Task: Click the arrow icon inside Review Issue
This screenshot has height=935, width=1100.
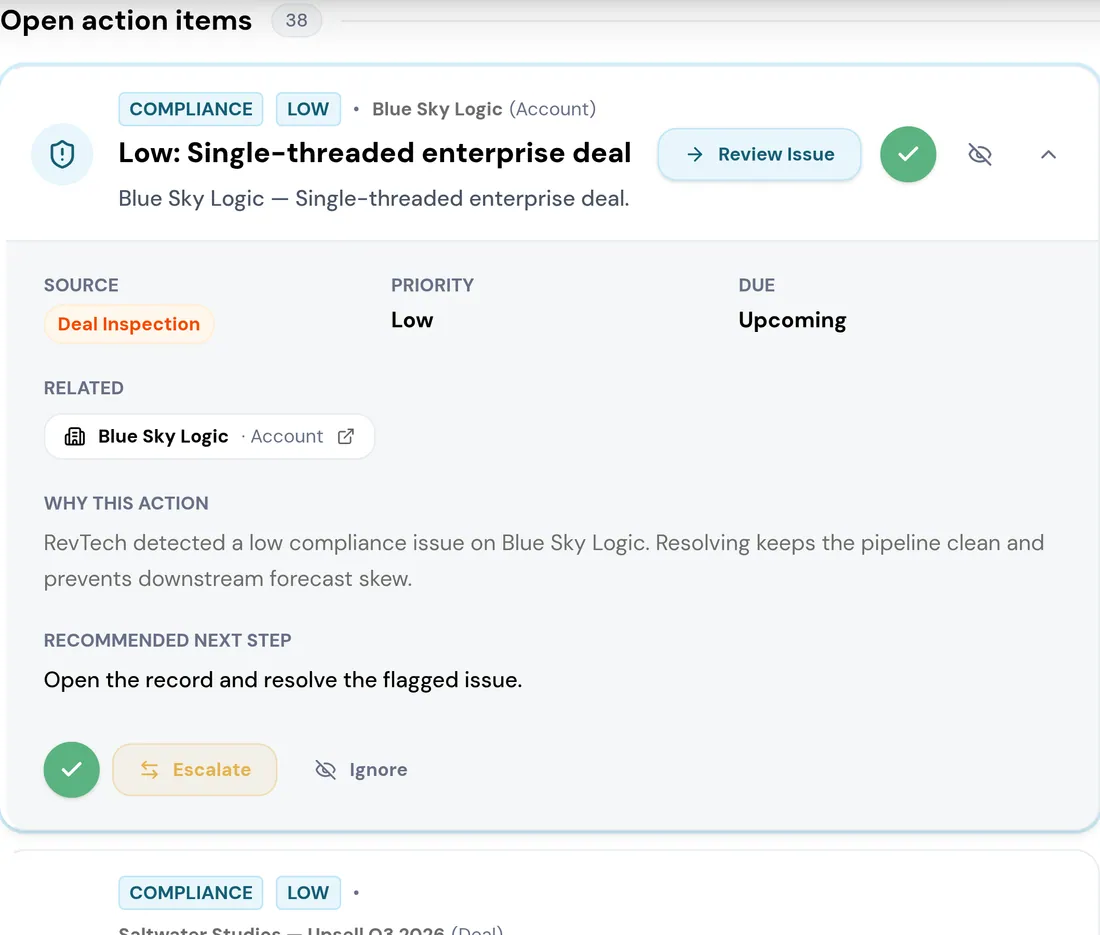Action: [695, 154]
